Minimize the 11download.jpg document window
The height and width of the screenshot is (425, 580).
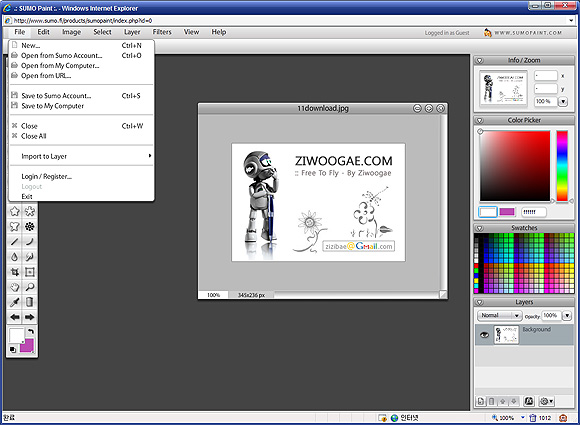click(417, 108)
